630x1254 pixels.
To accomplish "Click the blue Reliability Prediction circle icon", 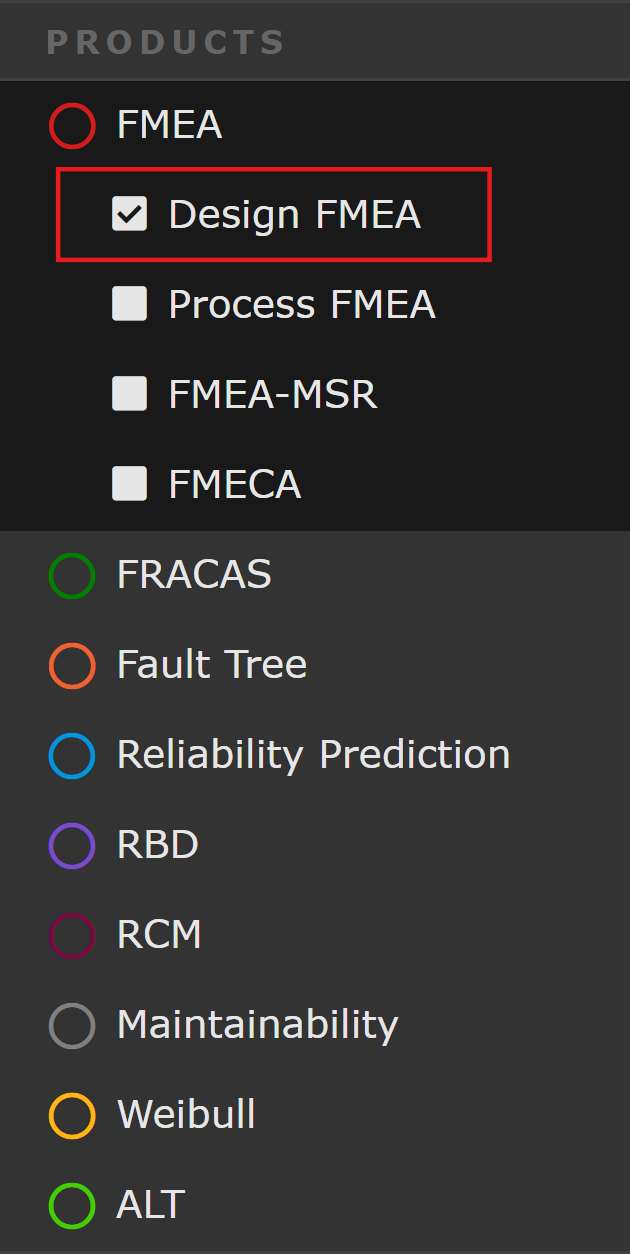I will (x=72, y=756).
